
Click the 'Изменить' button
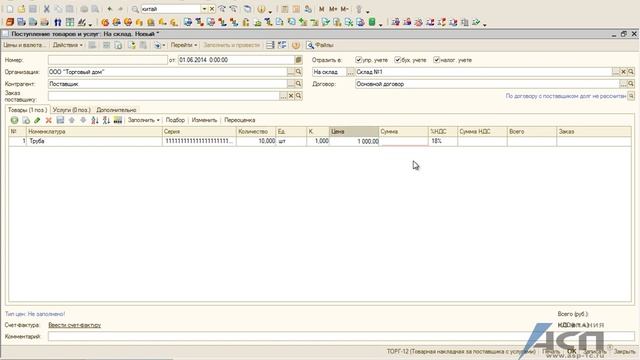(x=204, y=120)
